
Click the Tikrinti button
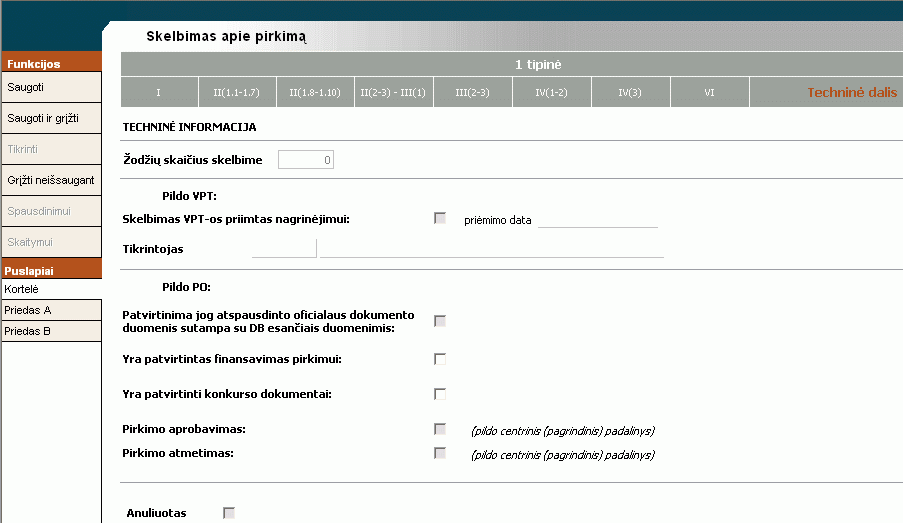point(51,149)
